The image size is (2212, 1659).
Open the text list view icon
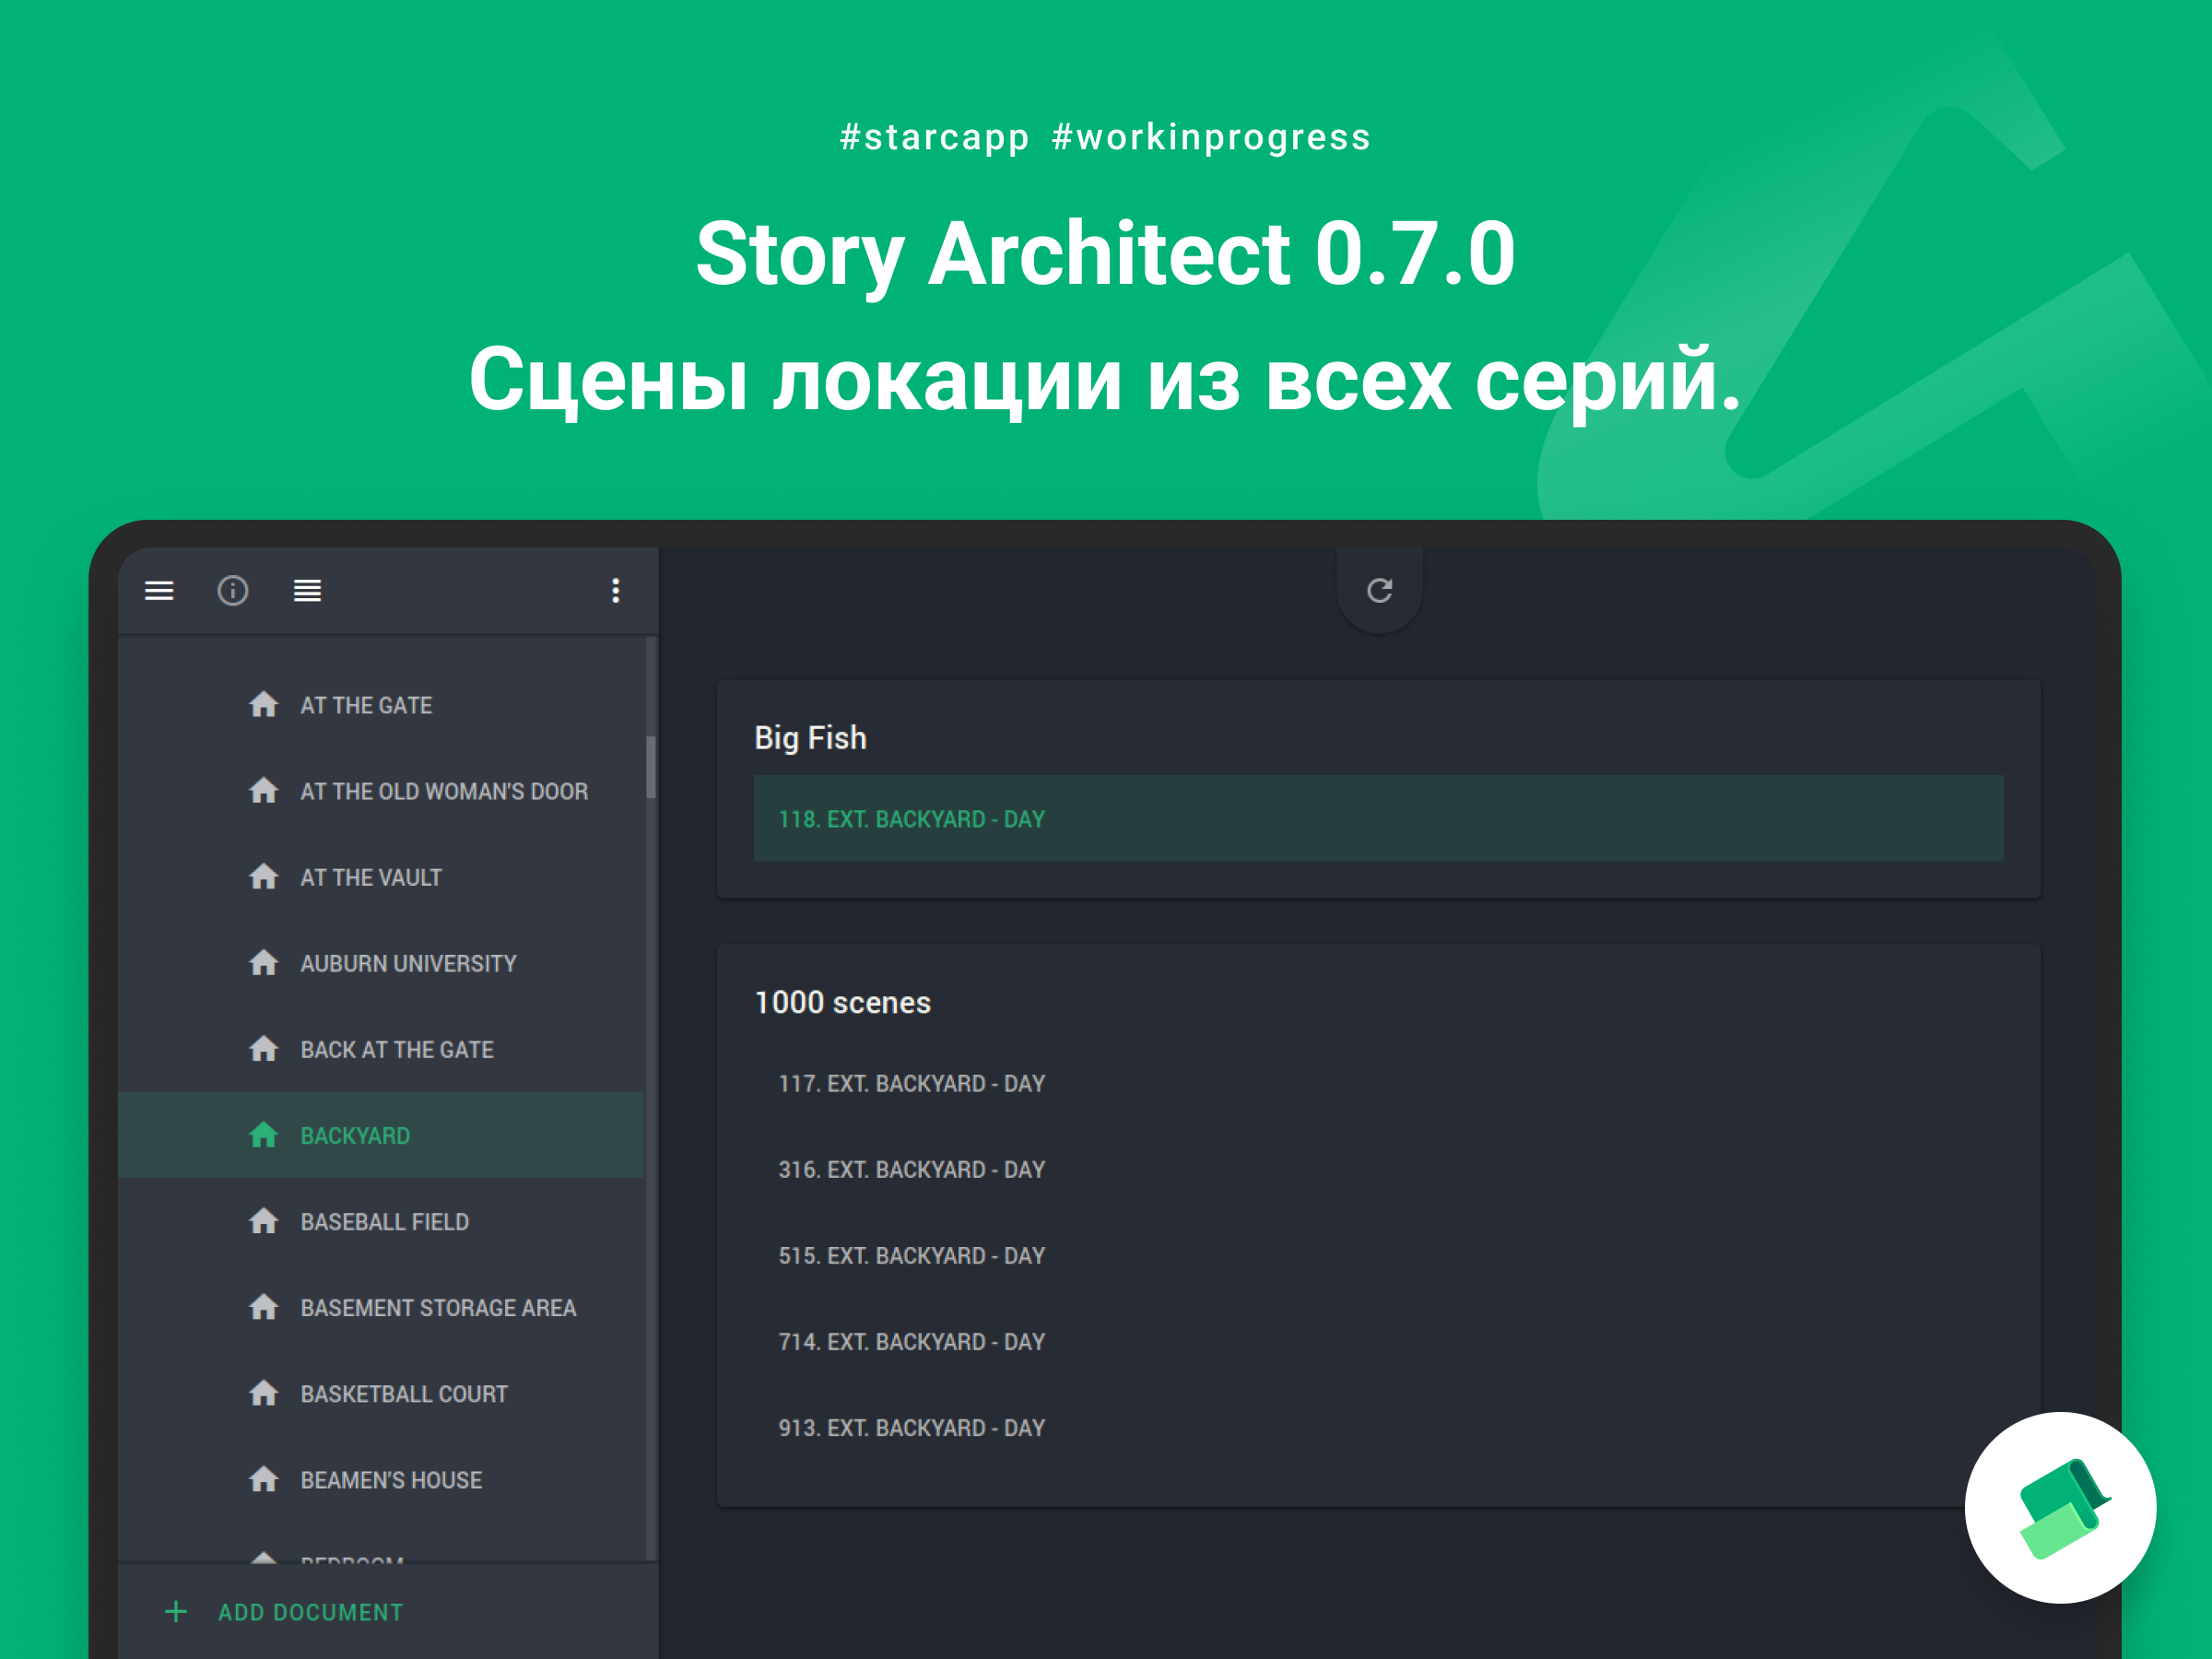307,591
